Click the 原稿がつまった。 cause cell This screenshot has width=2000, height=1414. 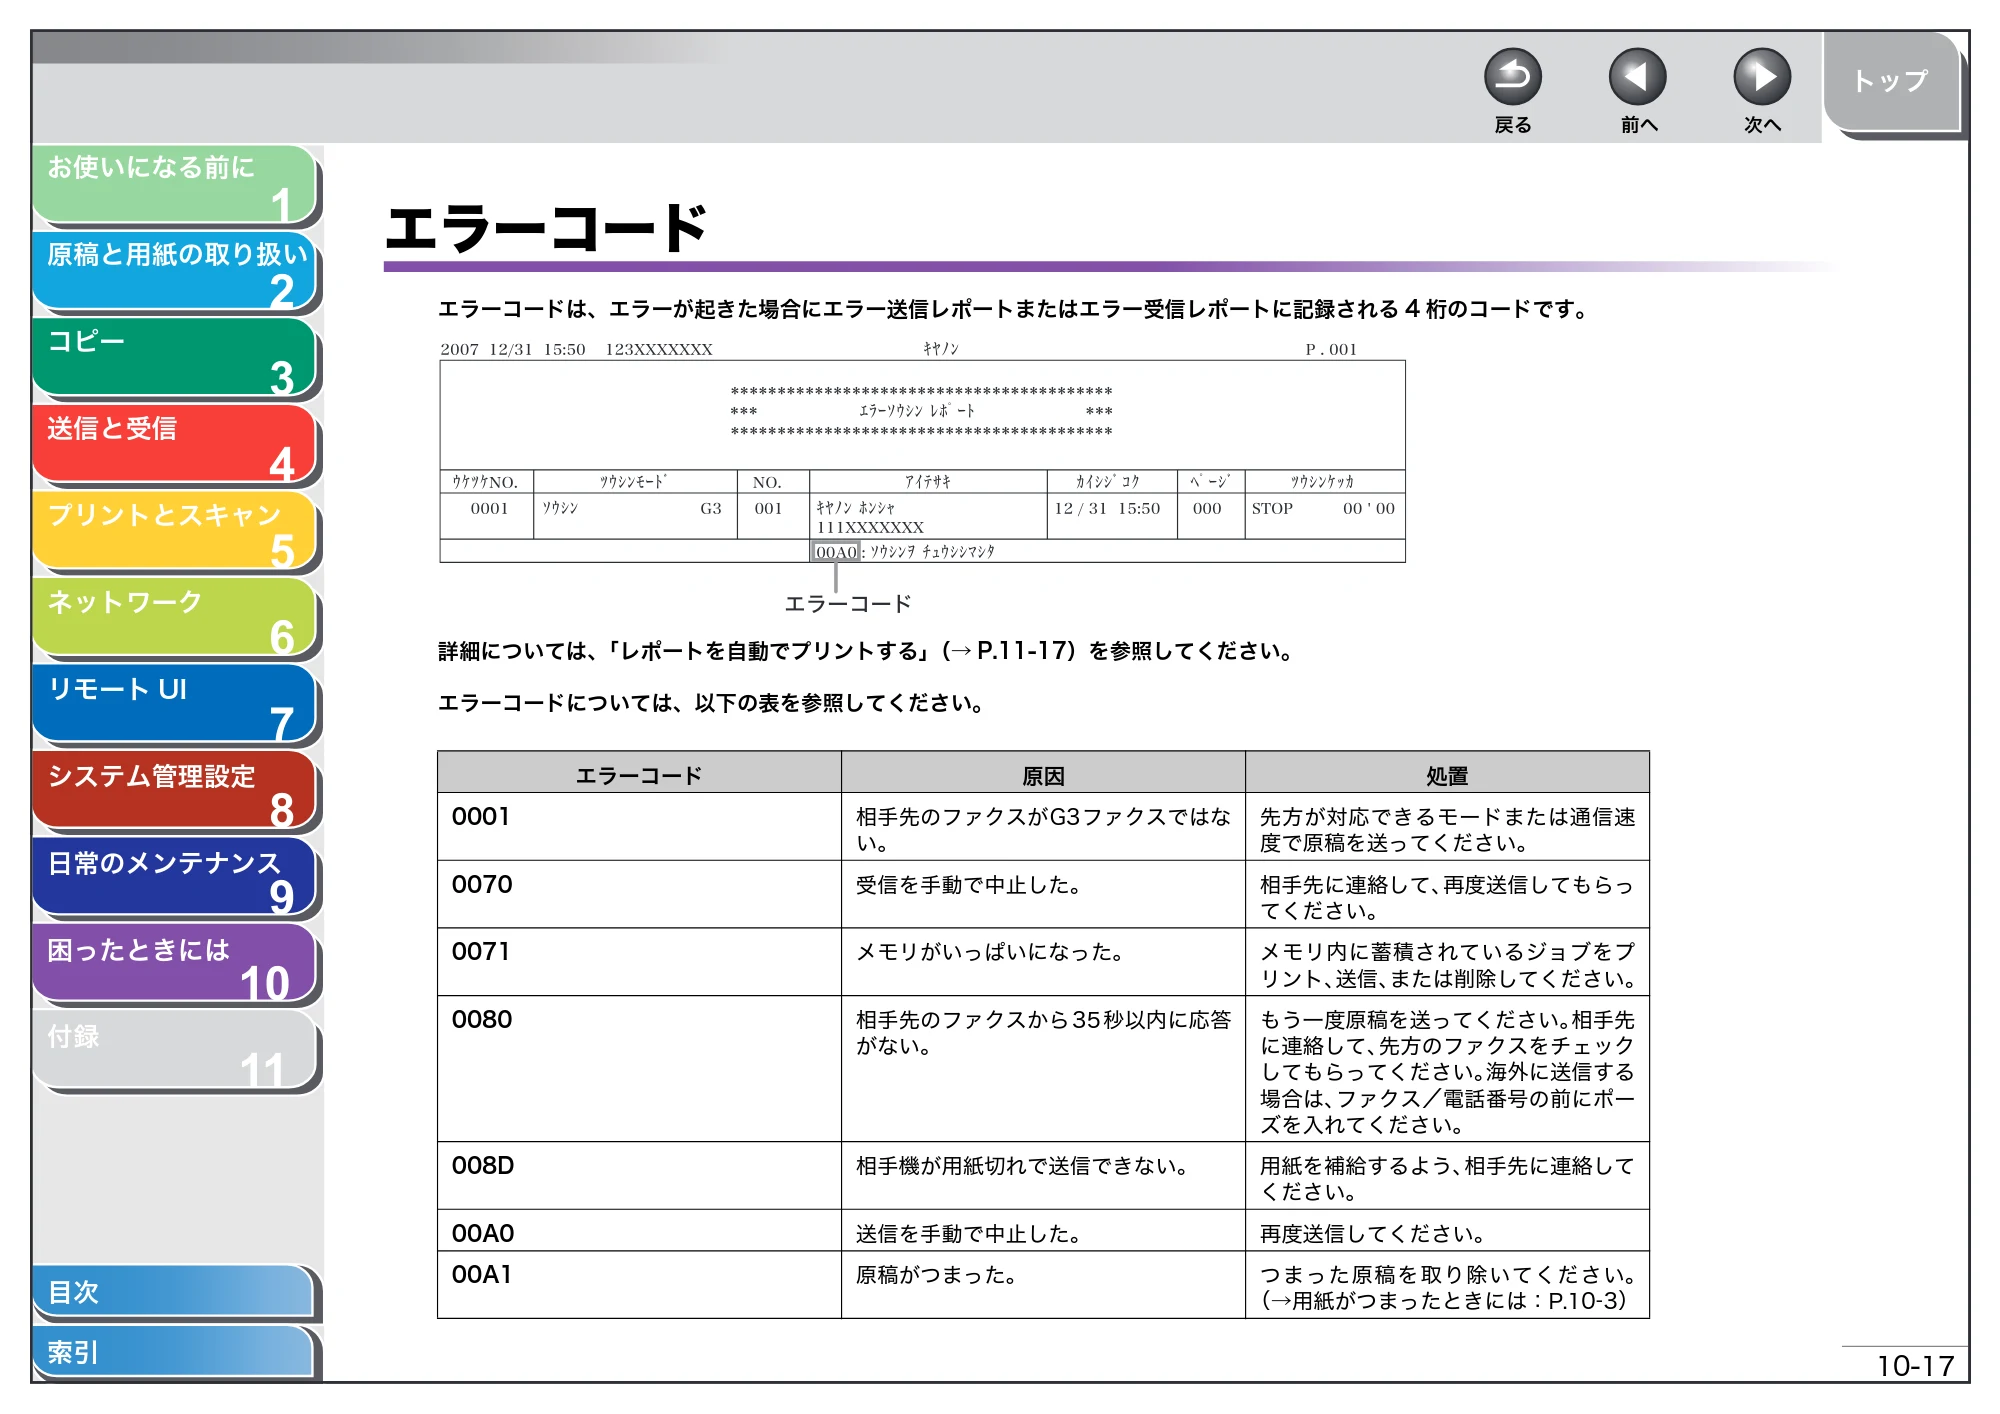click(x=1043, y=1284)
